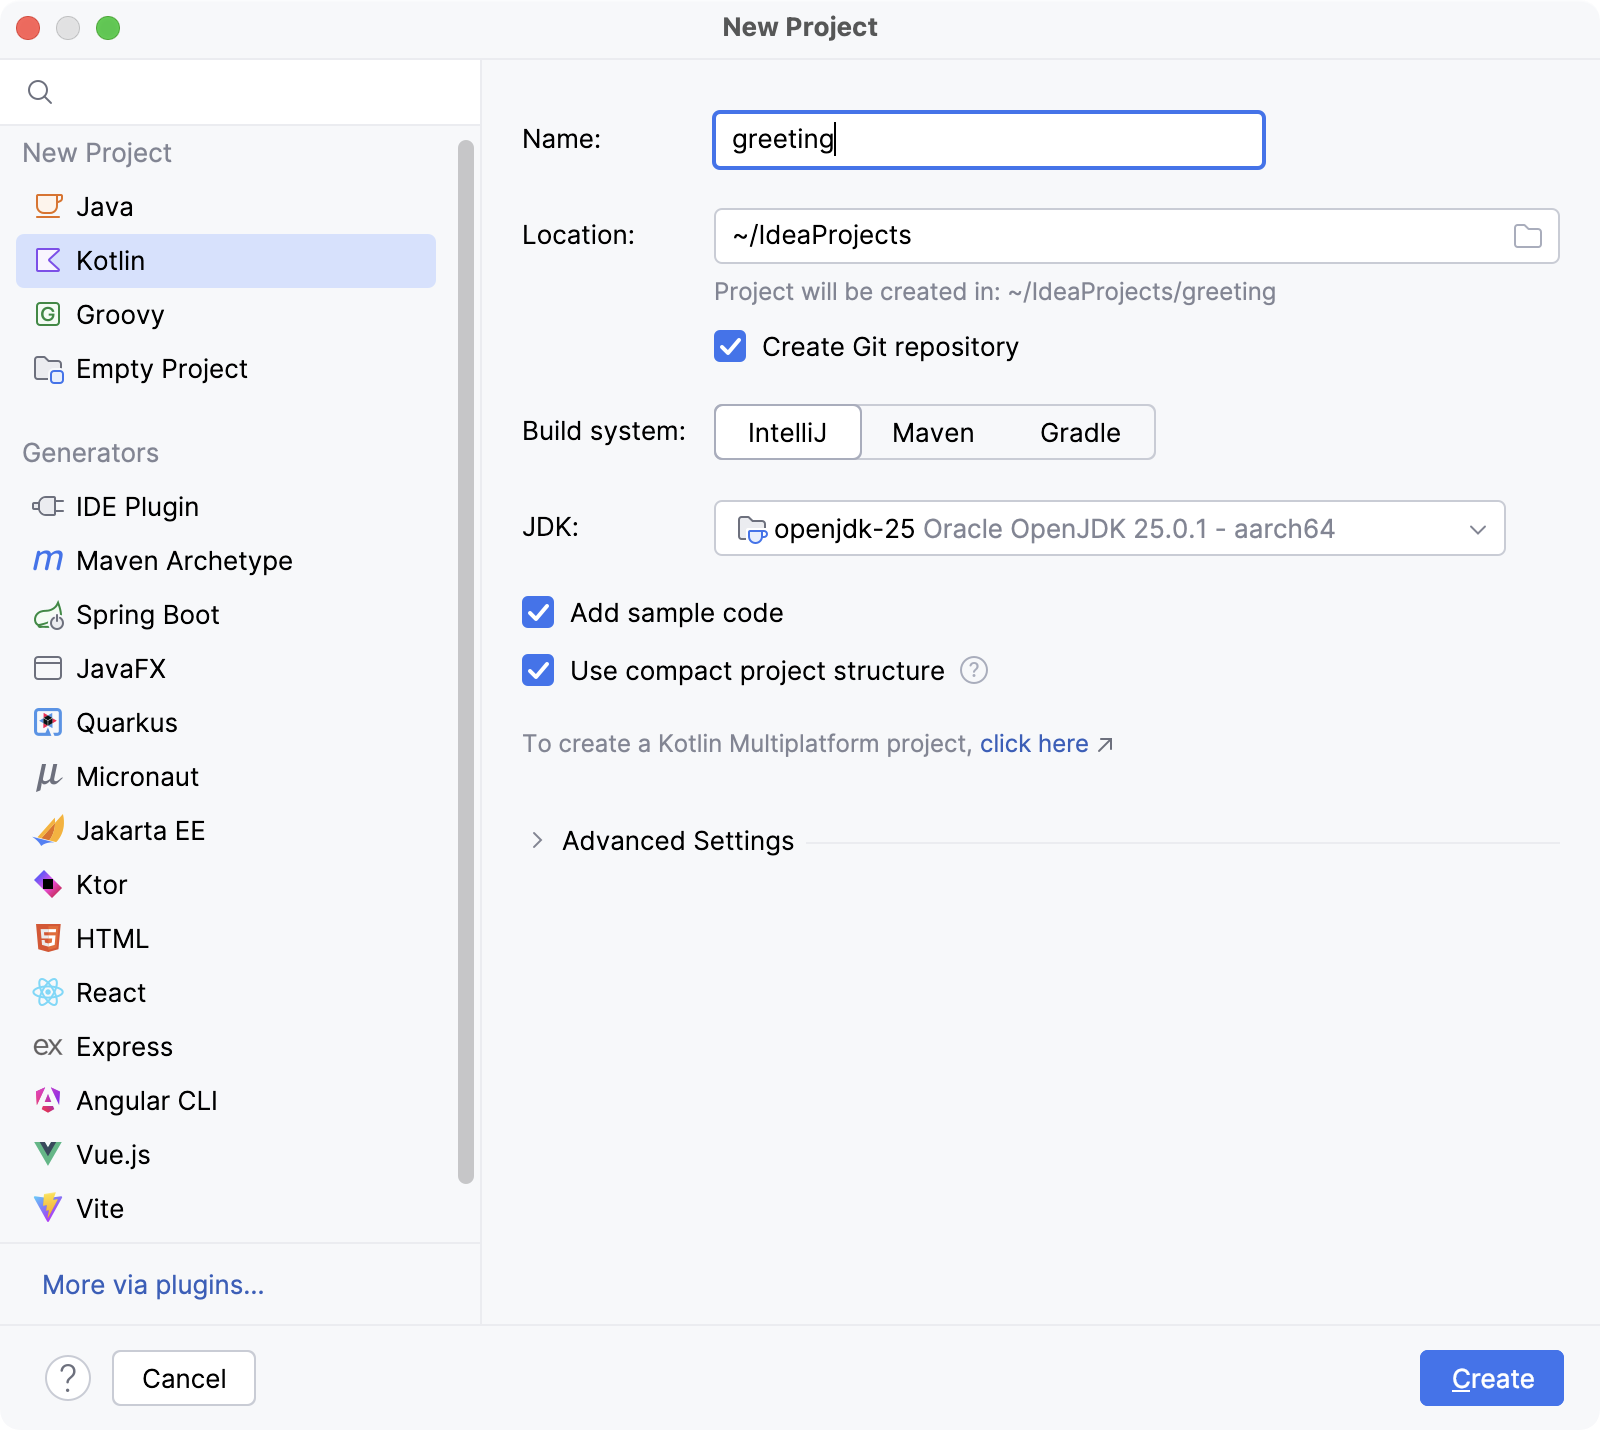The height and width of the screenshot is (1430, 1600).
Task: Select the Maven Archetype generator
Action: click(x=183, y=560)
